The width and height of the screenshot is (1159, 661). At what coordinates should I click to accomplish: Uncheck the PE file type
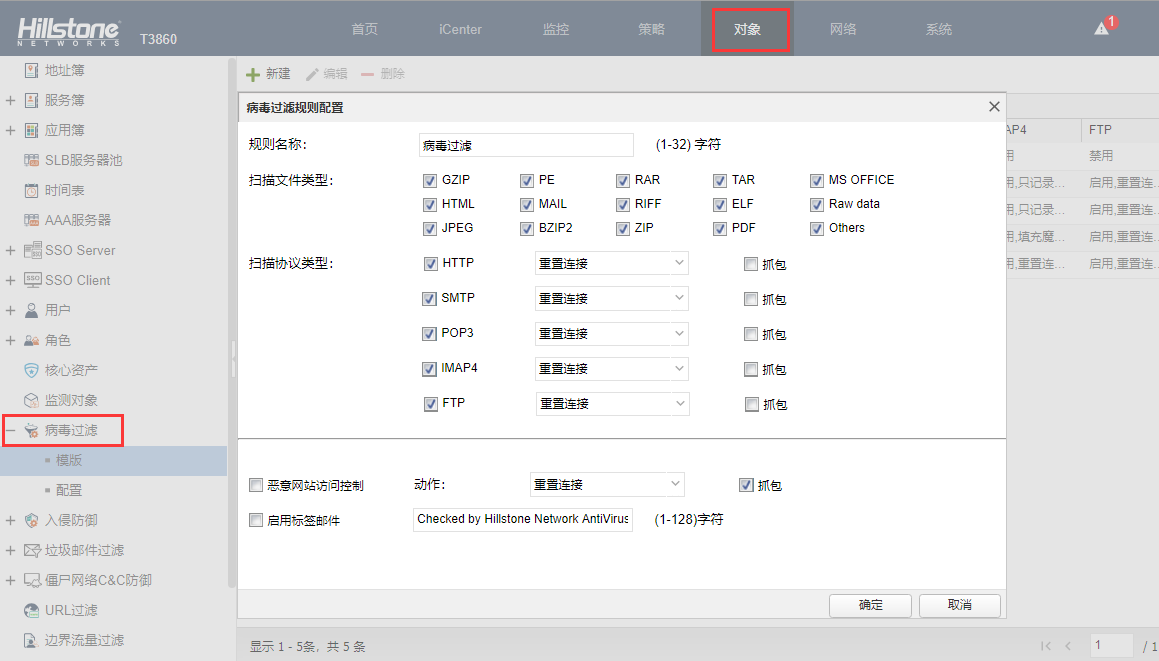[526, 180]
